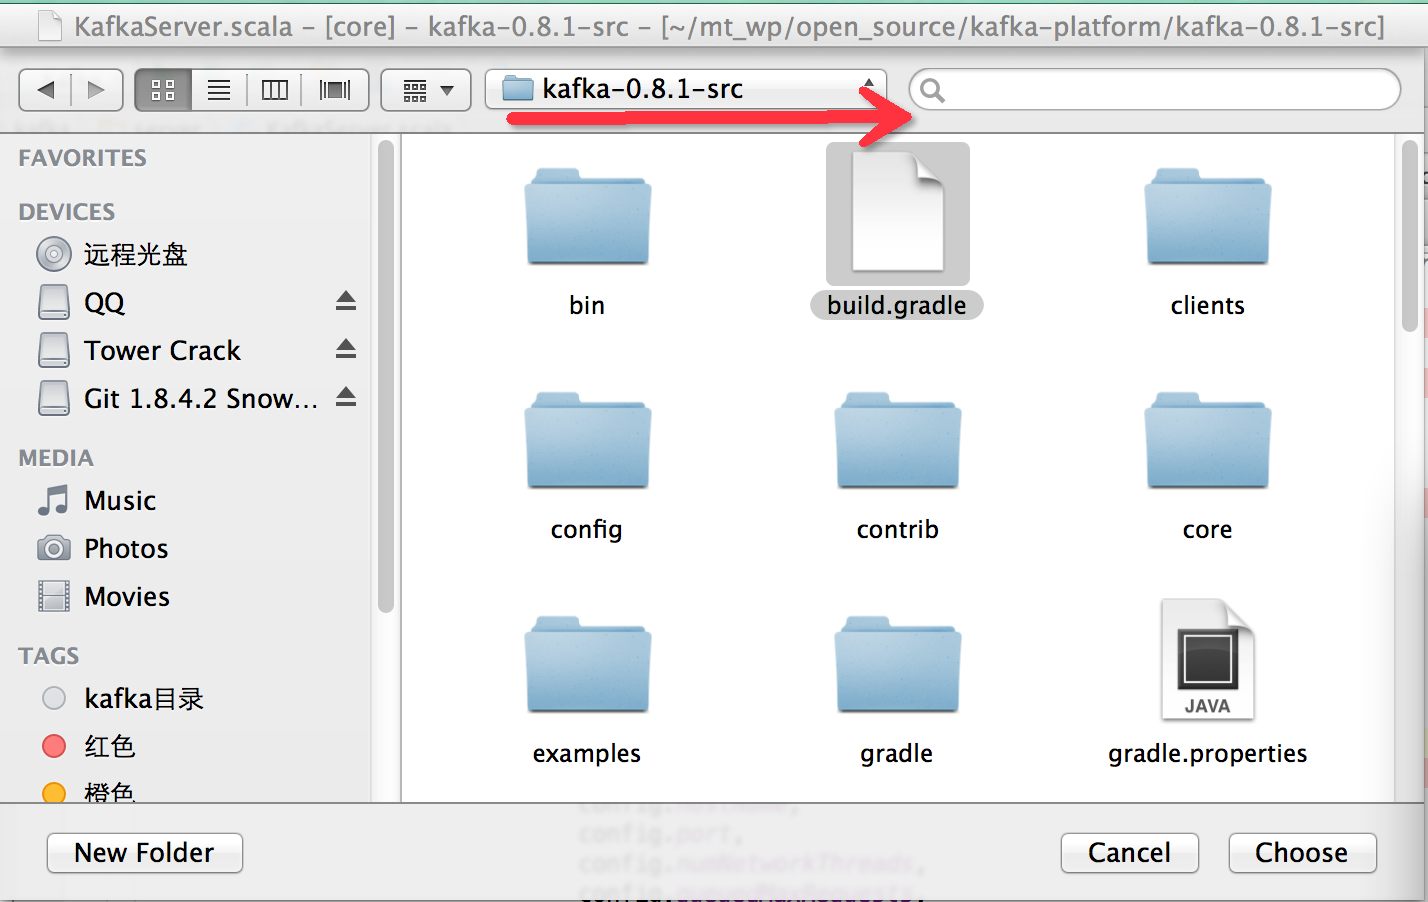Click the remote disc icon beside 远程光盘
Viewport: 1428px width, 902px height.
[x=54, y=254]
